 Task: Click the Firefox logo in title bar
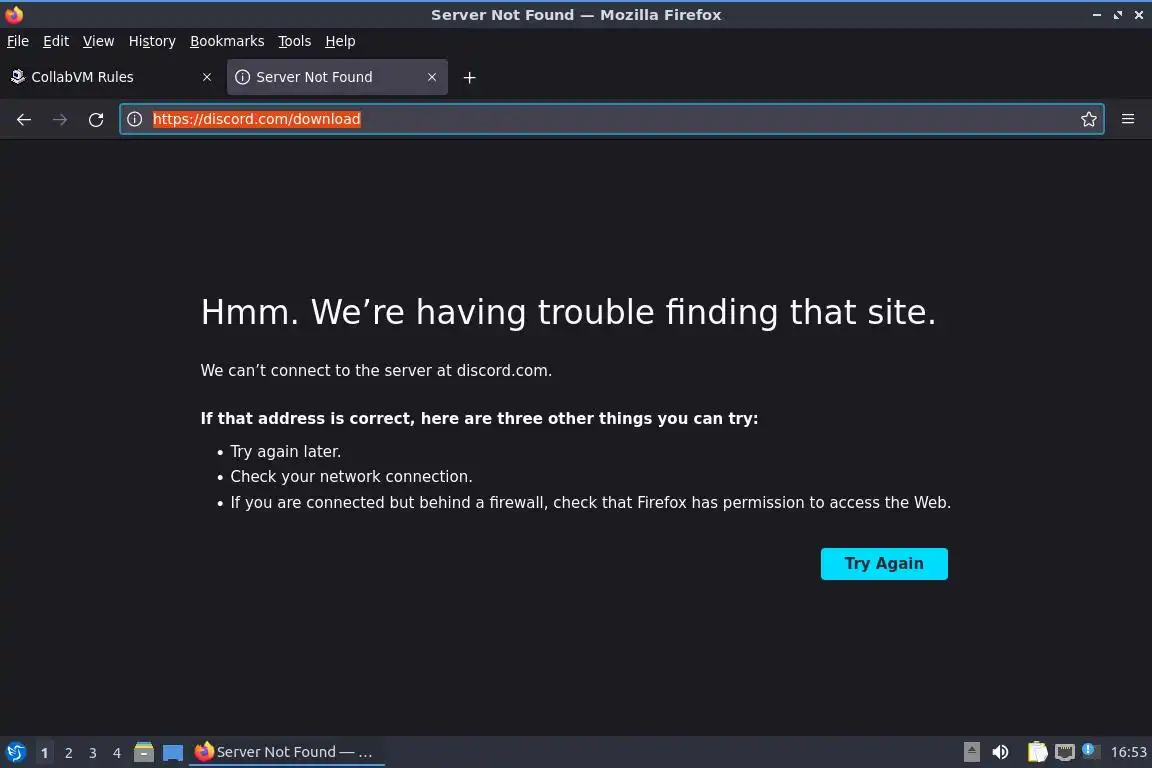tap(14, 14)
